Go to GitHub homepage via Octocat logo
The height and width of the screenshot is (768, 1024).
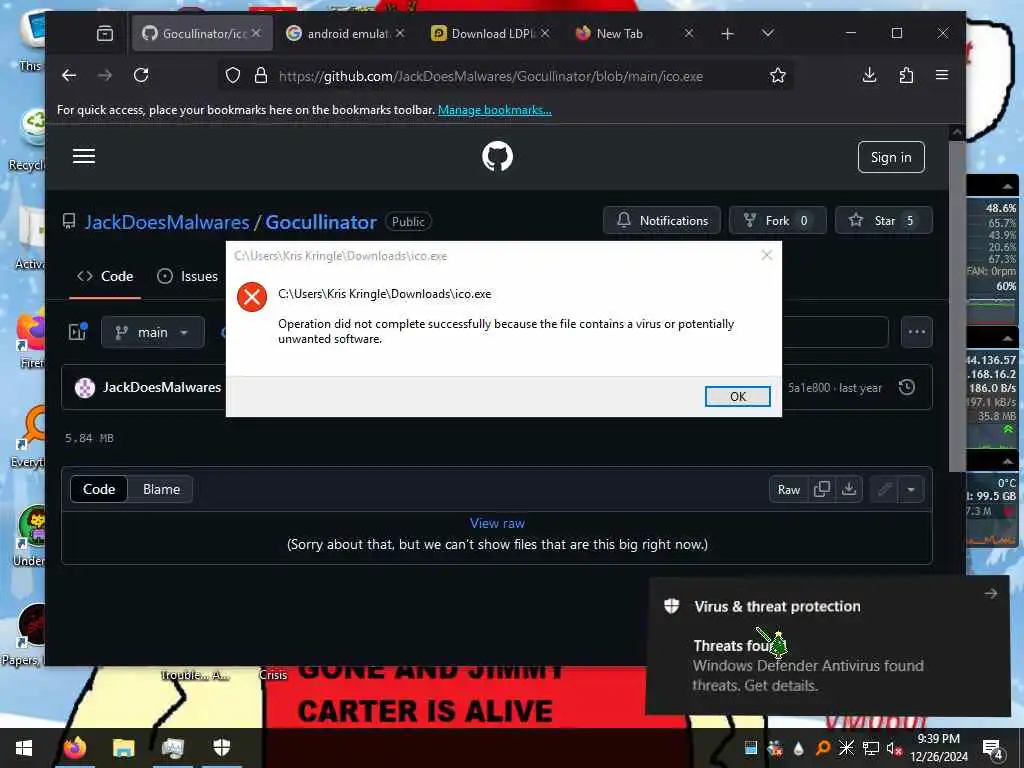(x=497, y=157)
